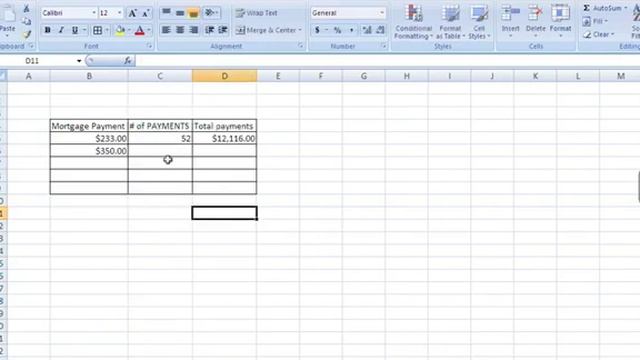This screenshot has width=640, height=360.
Task: Align text left
Action: [166, 30]
